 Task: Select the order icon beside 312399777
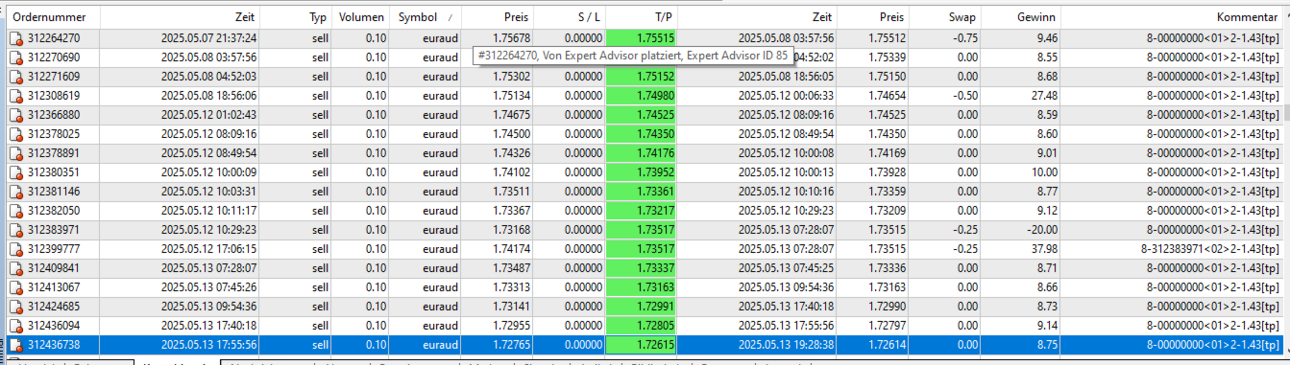(x=16, y=249)
